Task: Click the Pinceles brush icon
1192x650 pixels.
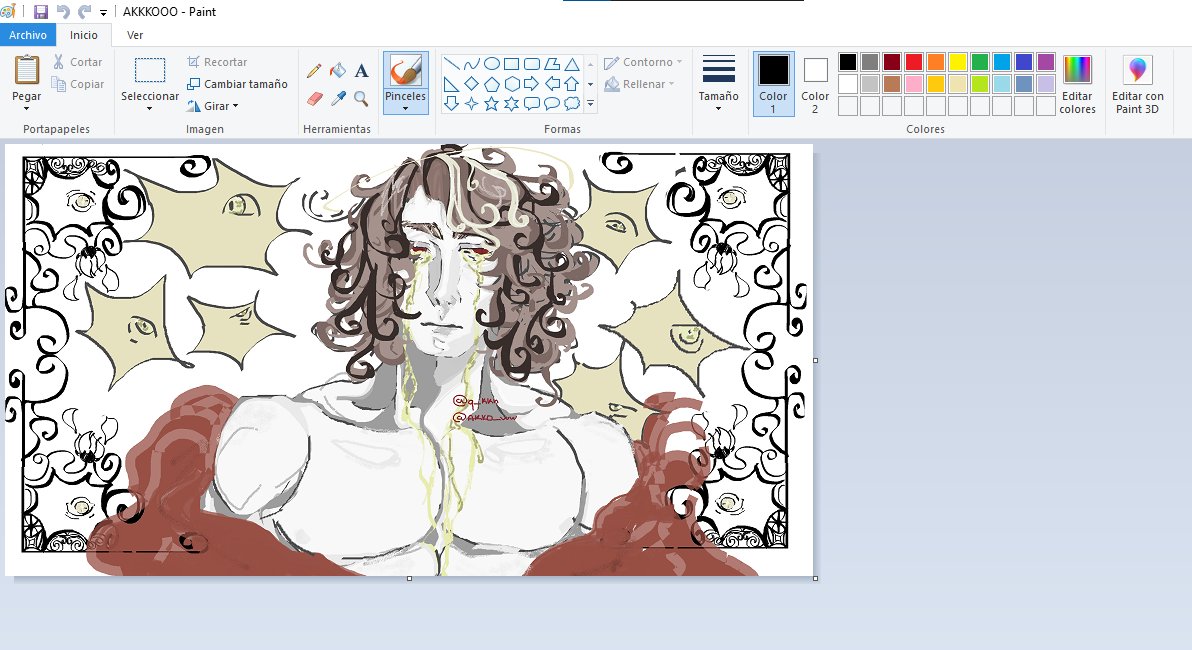Action: 405,71
